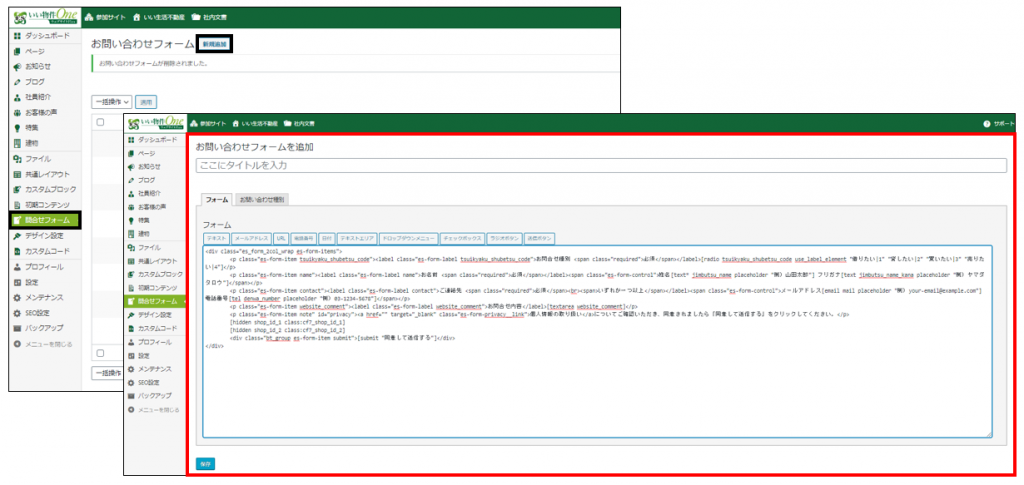Screen dimensions: 1024x485
Task: Select the フォーム tab
Action: coord(217,200)
